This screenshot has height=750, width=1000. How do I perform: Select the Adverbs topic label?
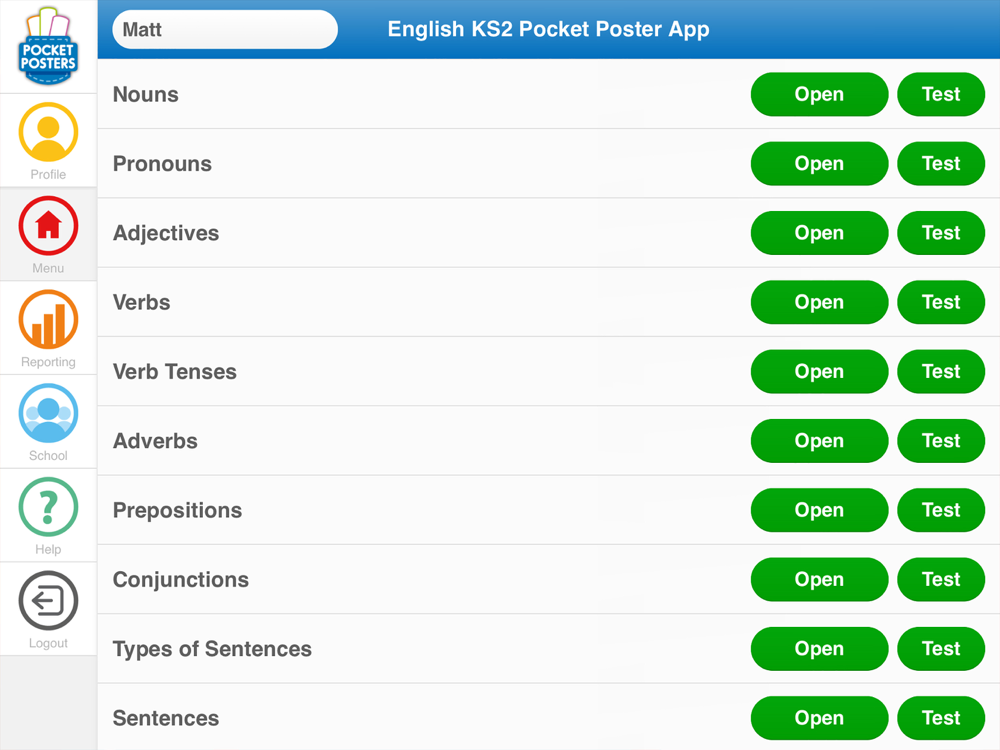coord(155,441)
